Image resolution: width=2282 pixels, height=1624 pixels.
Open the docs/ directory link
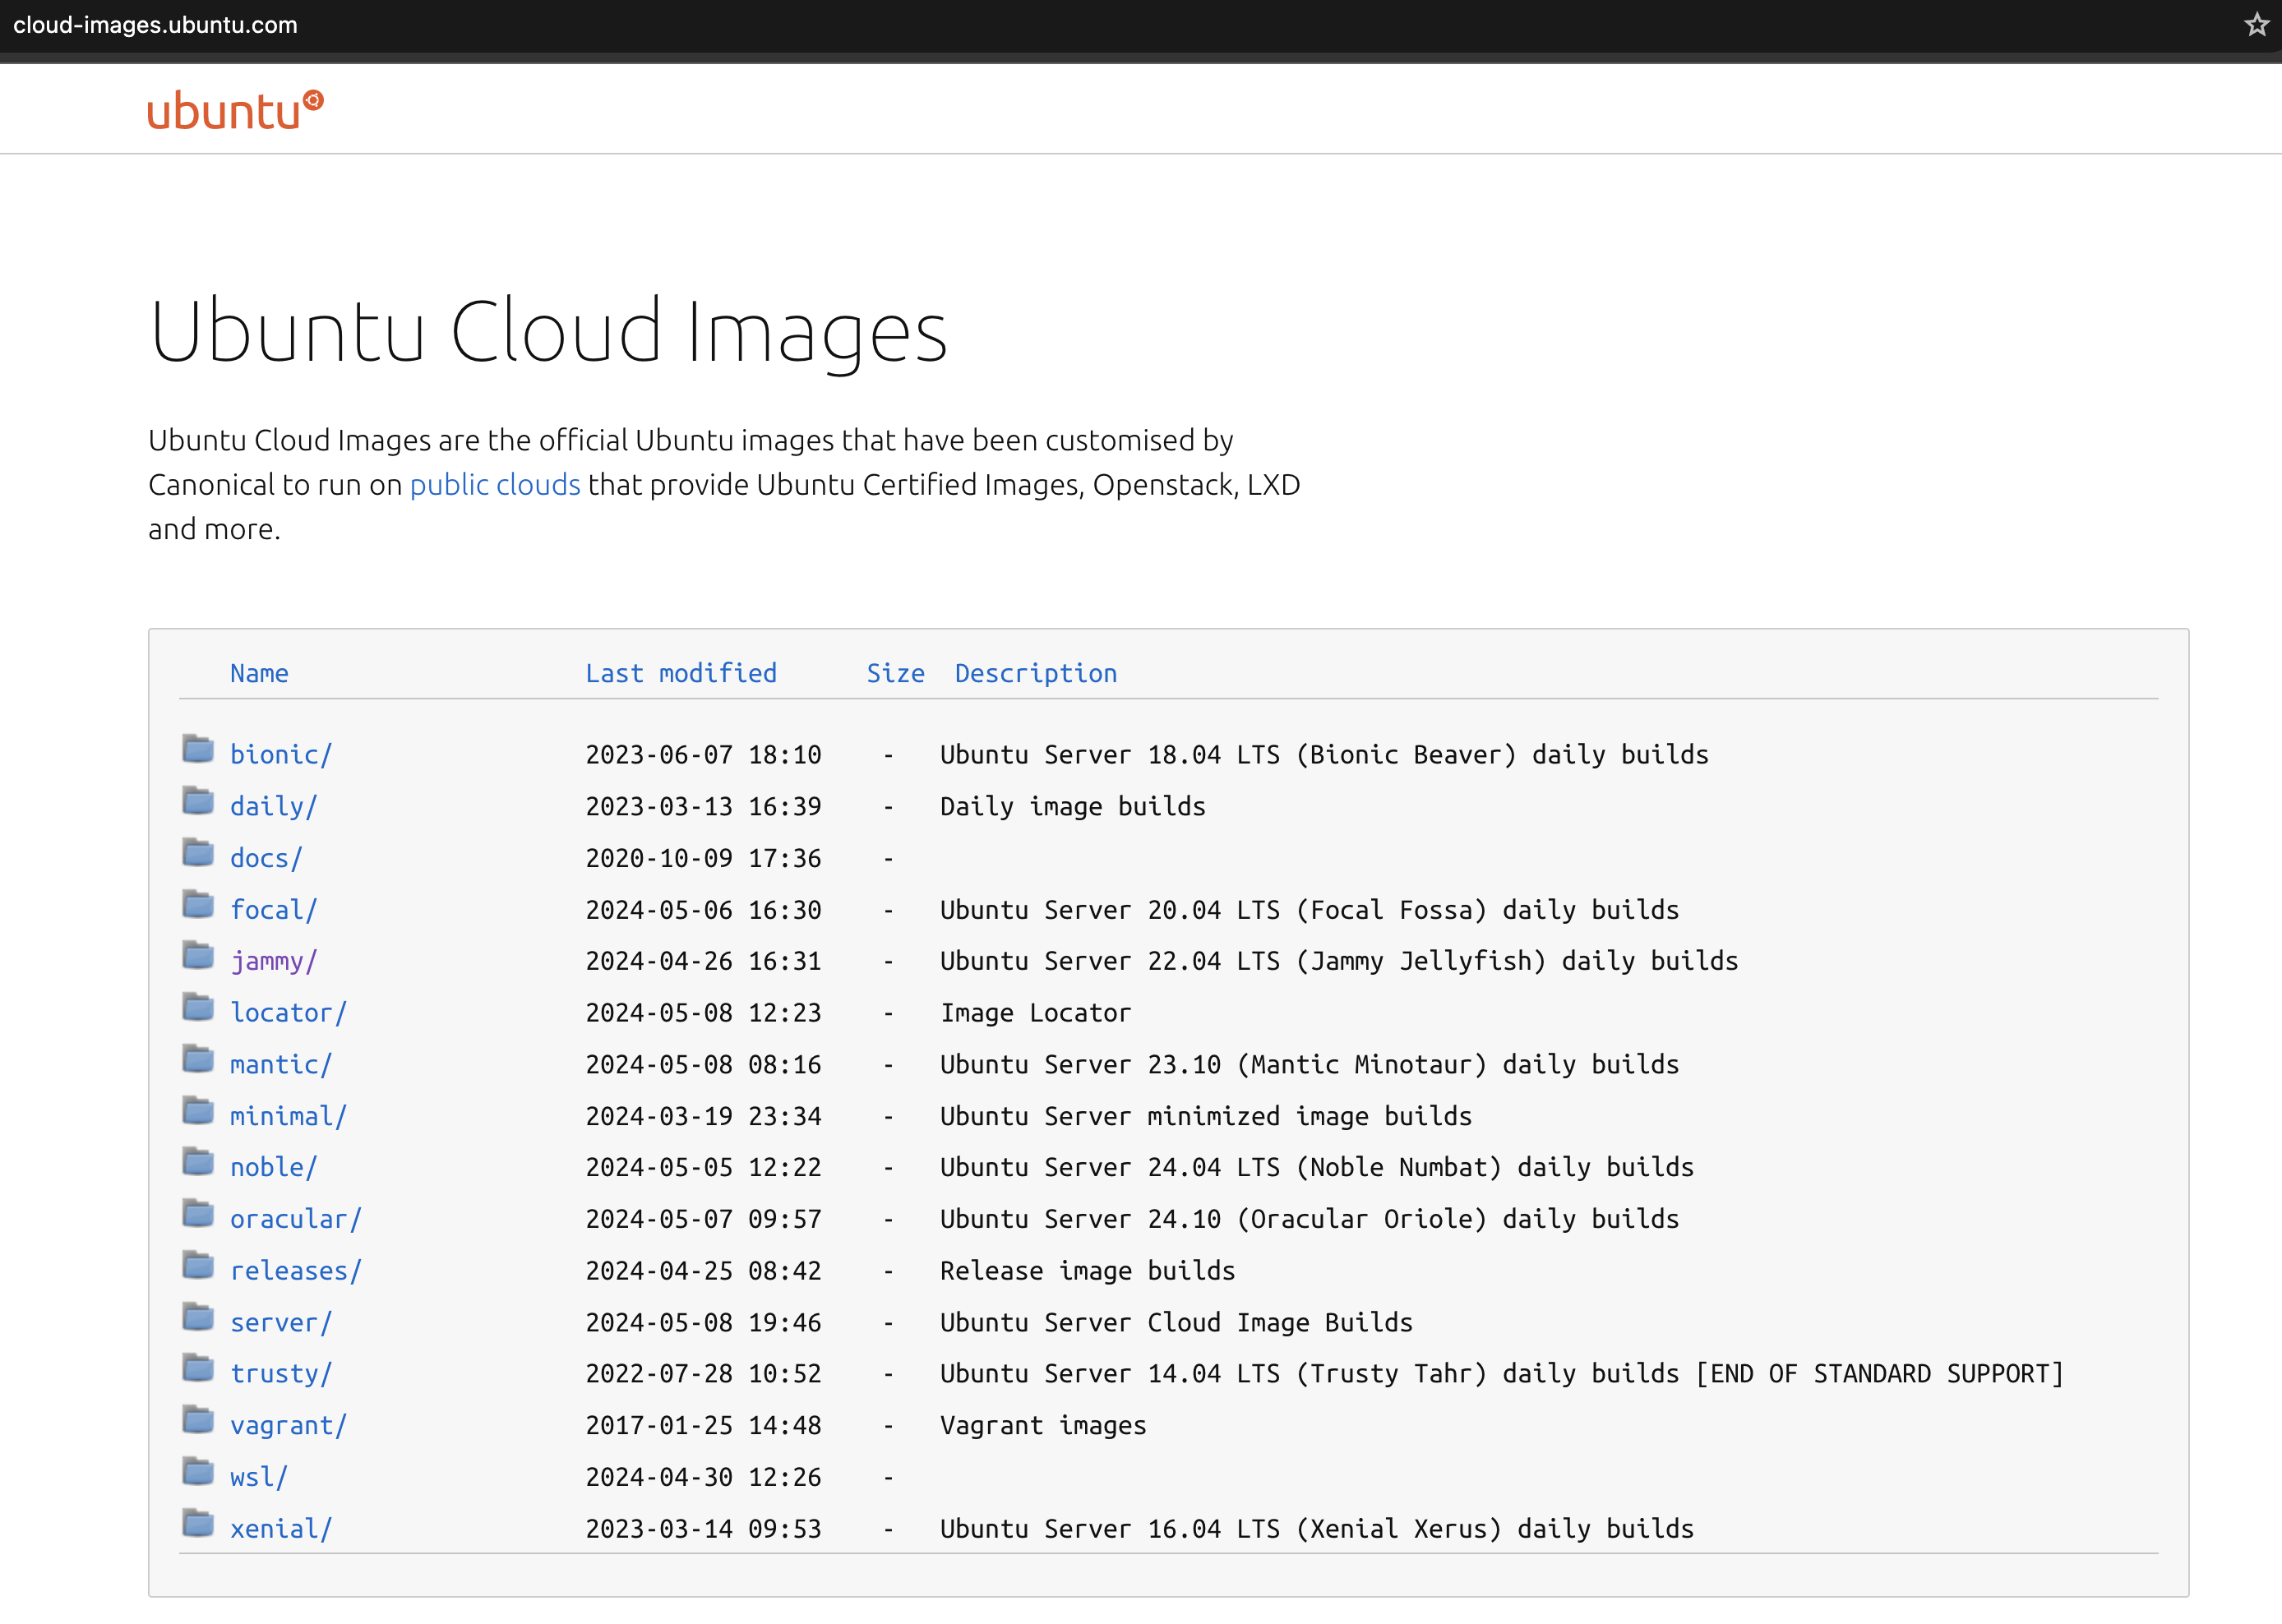pyautogui.click(x=266, y=859)
